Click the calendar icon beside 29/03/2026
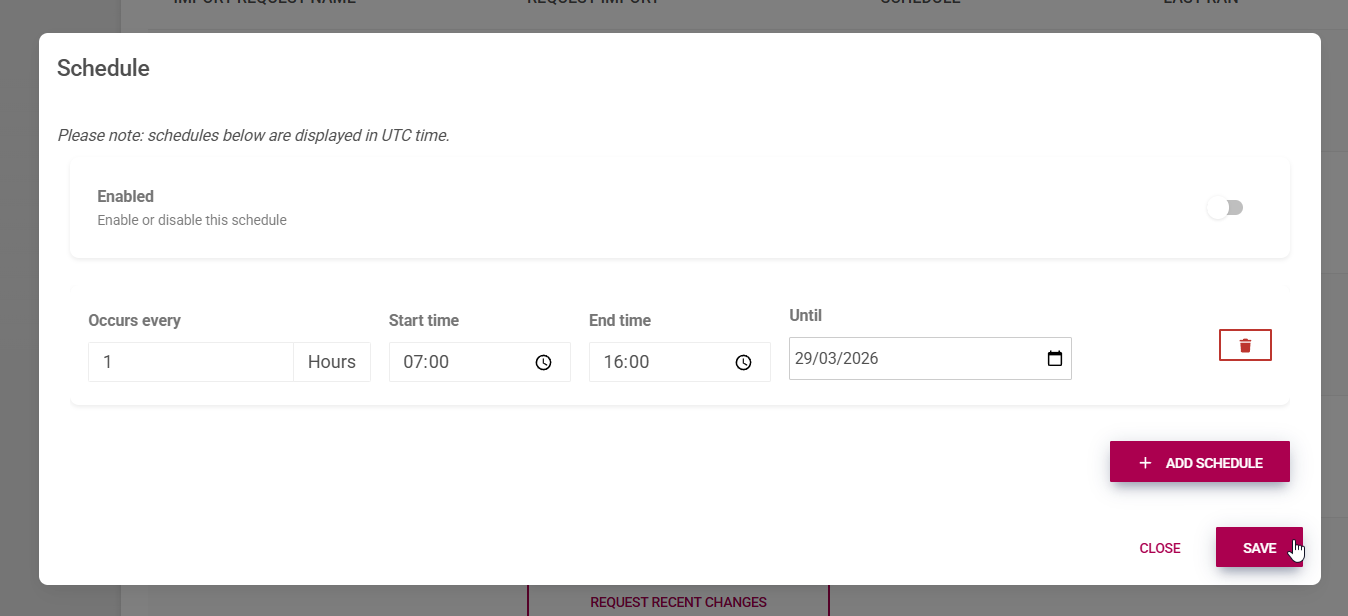This screenshot has height=616, width=1348. [1055, 358]
